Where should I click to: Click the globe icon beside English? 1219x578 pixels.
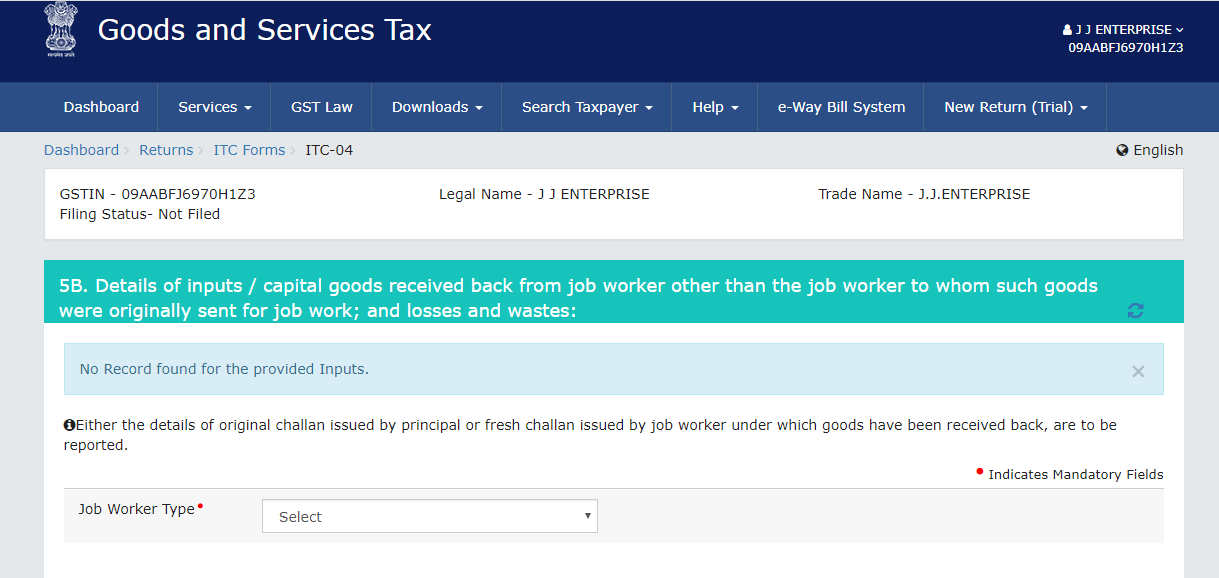(x=1122, y=150)
